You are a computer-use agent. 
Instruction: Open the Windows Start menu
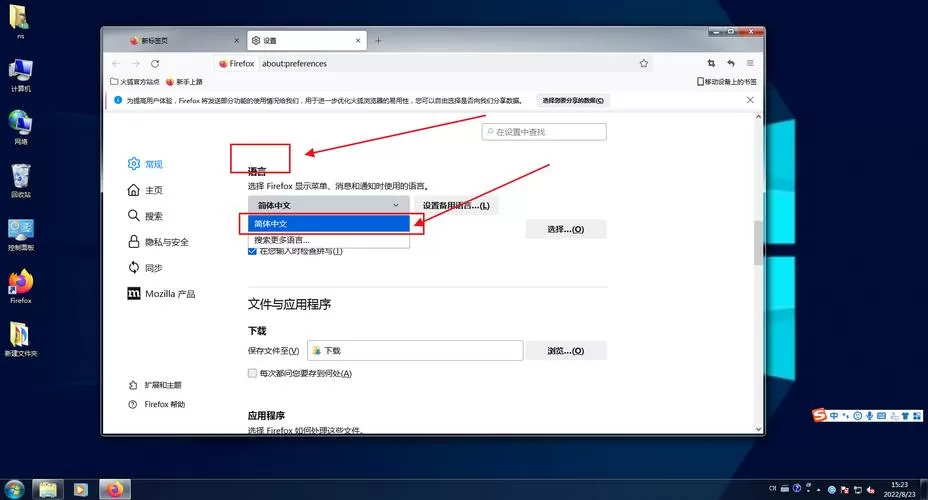click(x=14, y=489)
